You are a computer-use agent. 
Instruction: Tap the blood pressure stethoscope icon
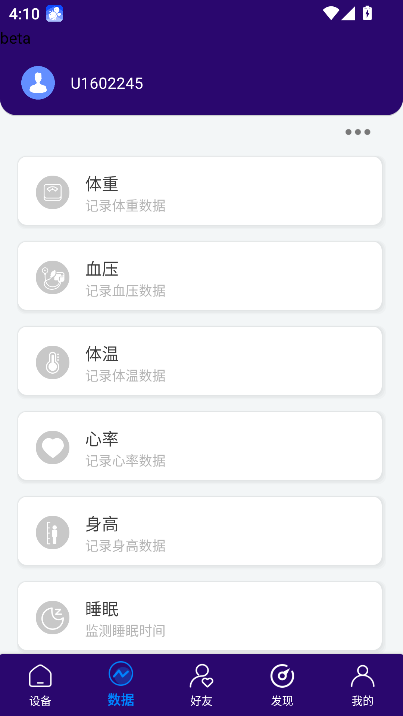coord(52,277)
